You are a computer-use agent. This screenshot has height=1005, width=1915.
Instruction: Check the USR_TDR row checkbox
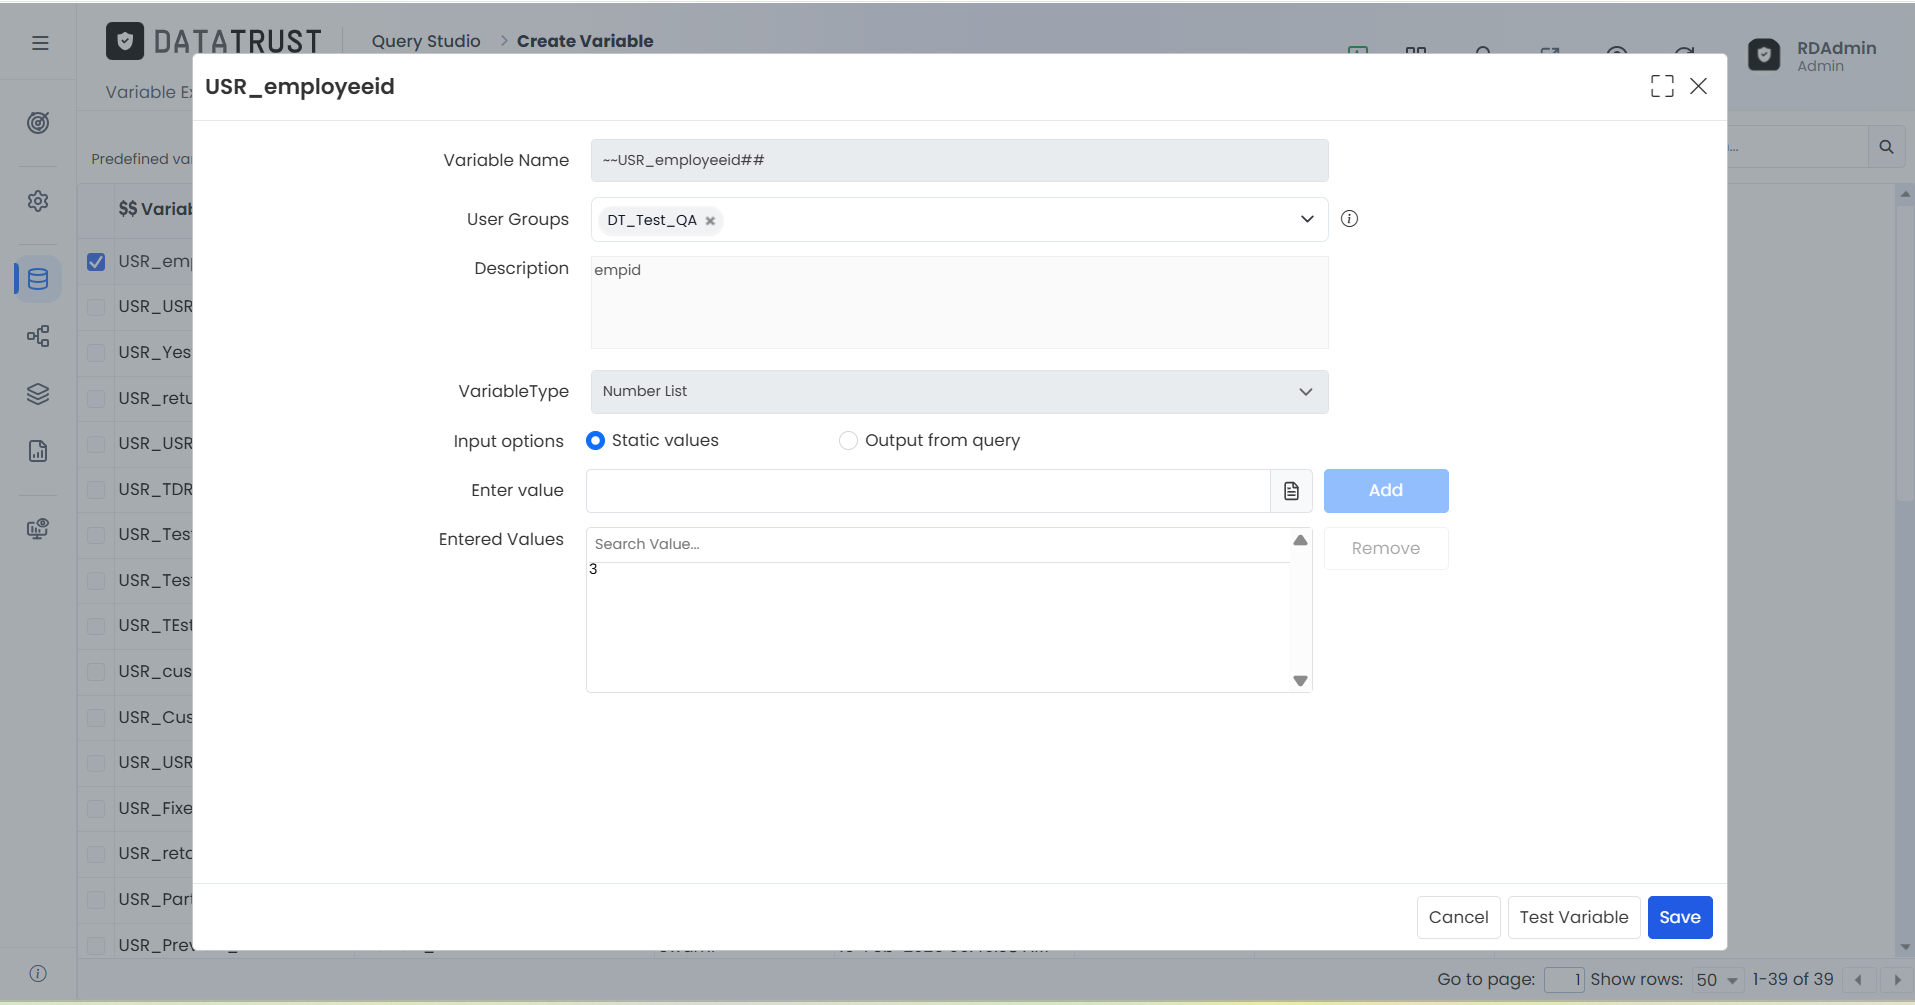point(96,490)
